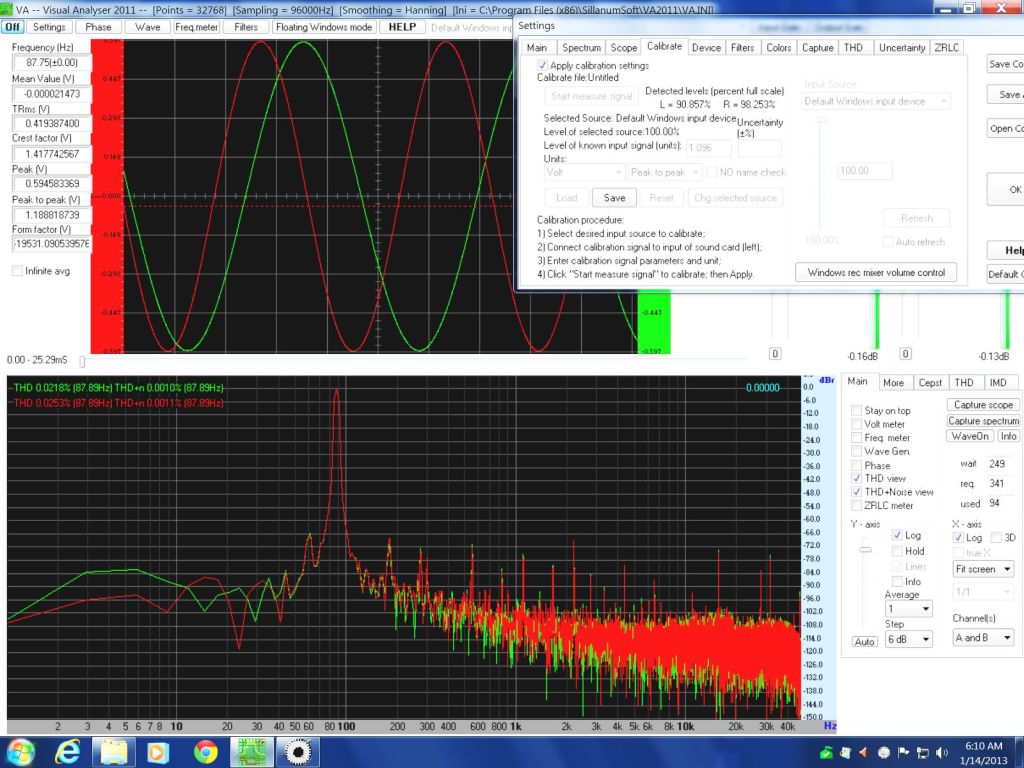Open the Peak to peak dropdown
The width and height of the screenshot is (1024, 768).
(x=664, y=172)
